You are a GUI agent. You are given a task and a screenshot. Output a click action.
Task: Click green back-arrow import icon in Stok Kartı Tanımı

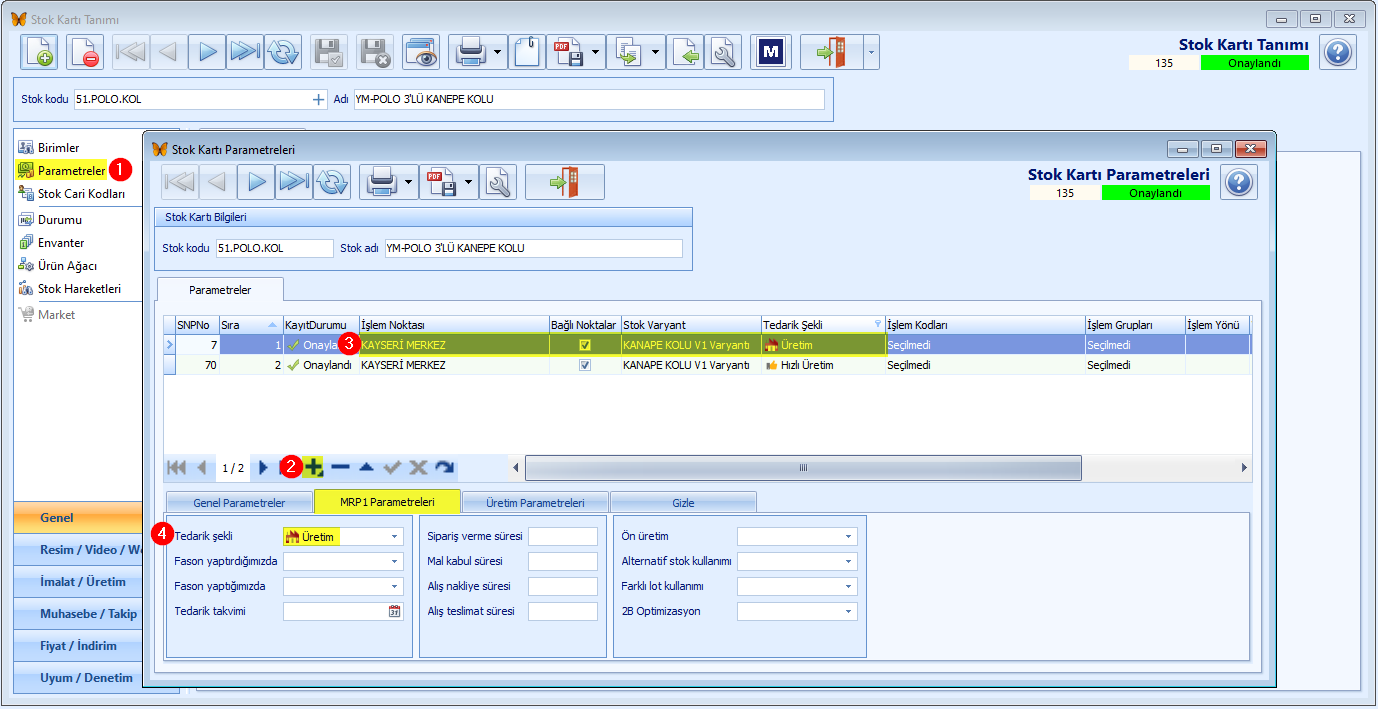685,52
